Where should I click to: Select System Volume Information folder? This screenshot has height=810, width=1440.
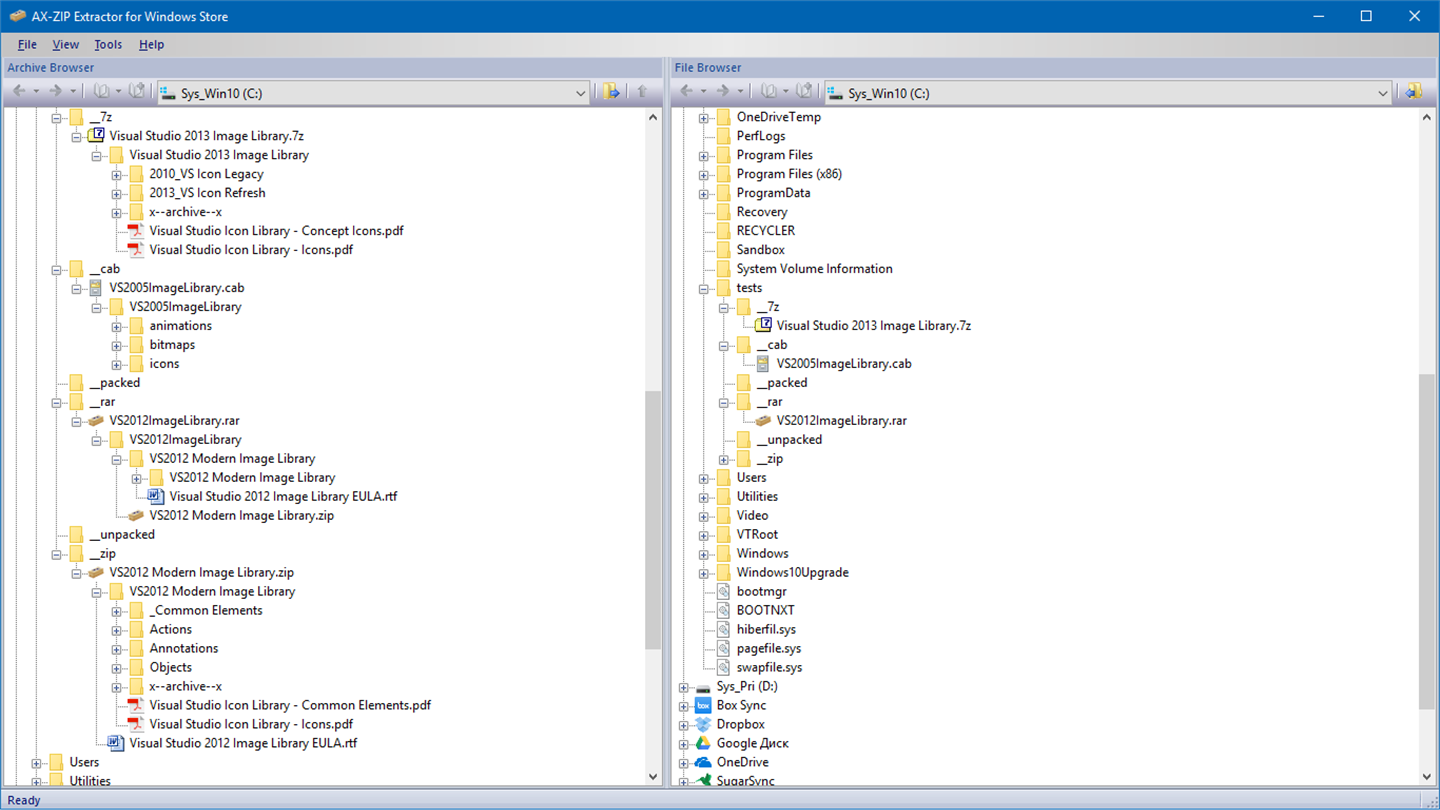814,269
